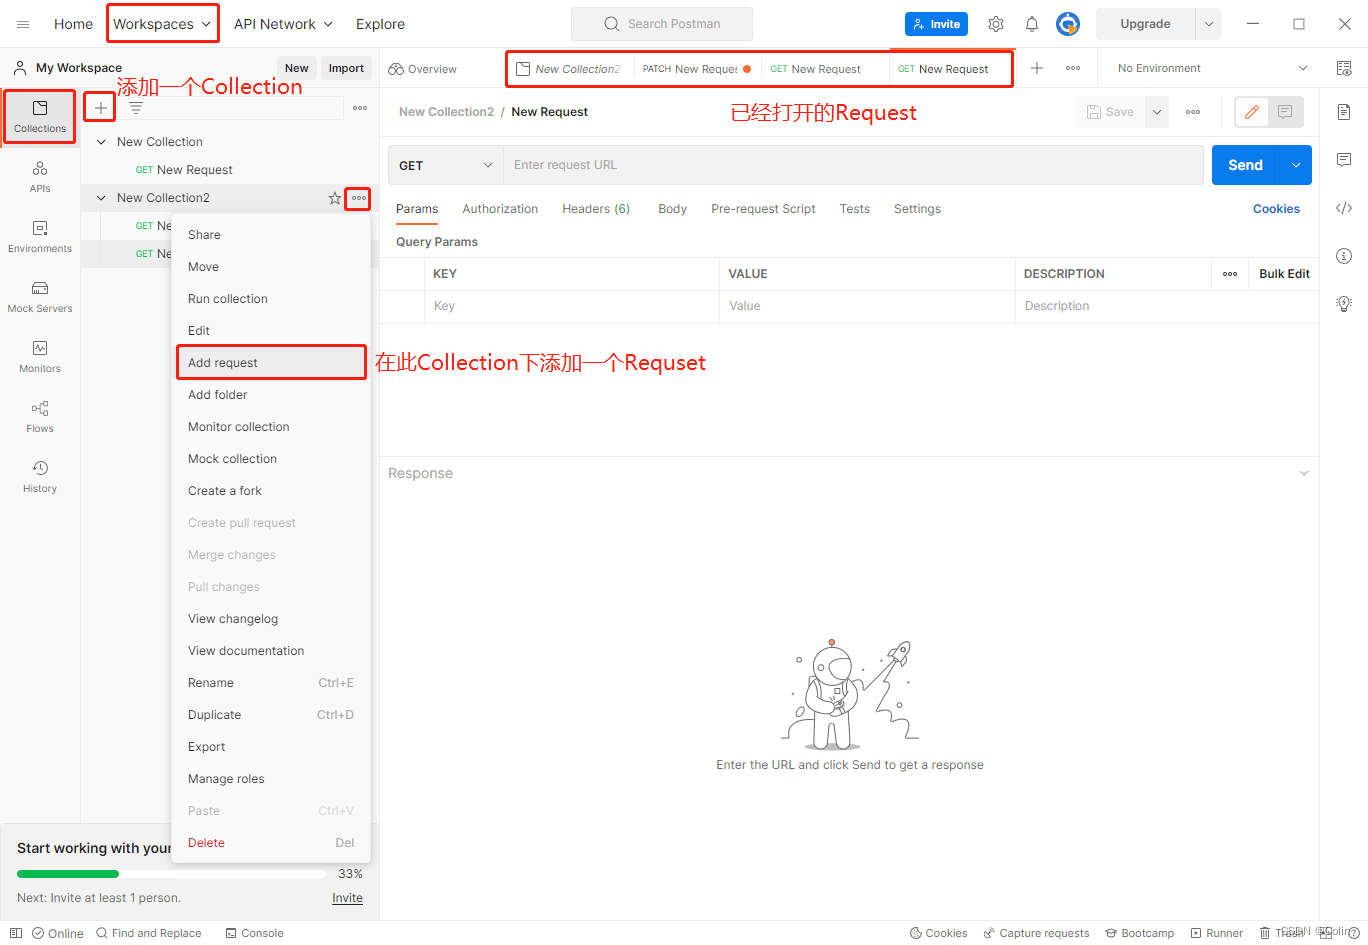Open the params column options dots
Screen dimensions: 1368x945
(1230, 274)
